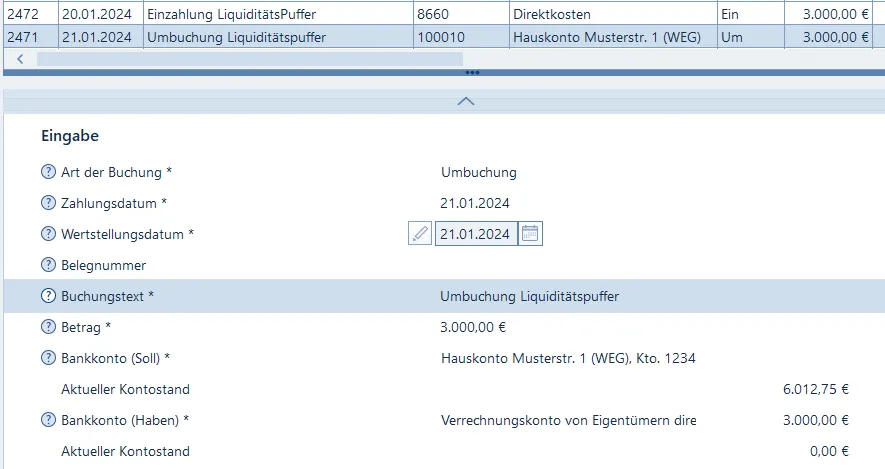Collapse the Eingabe panel with chevron

465,101
